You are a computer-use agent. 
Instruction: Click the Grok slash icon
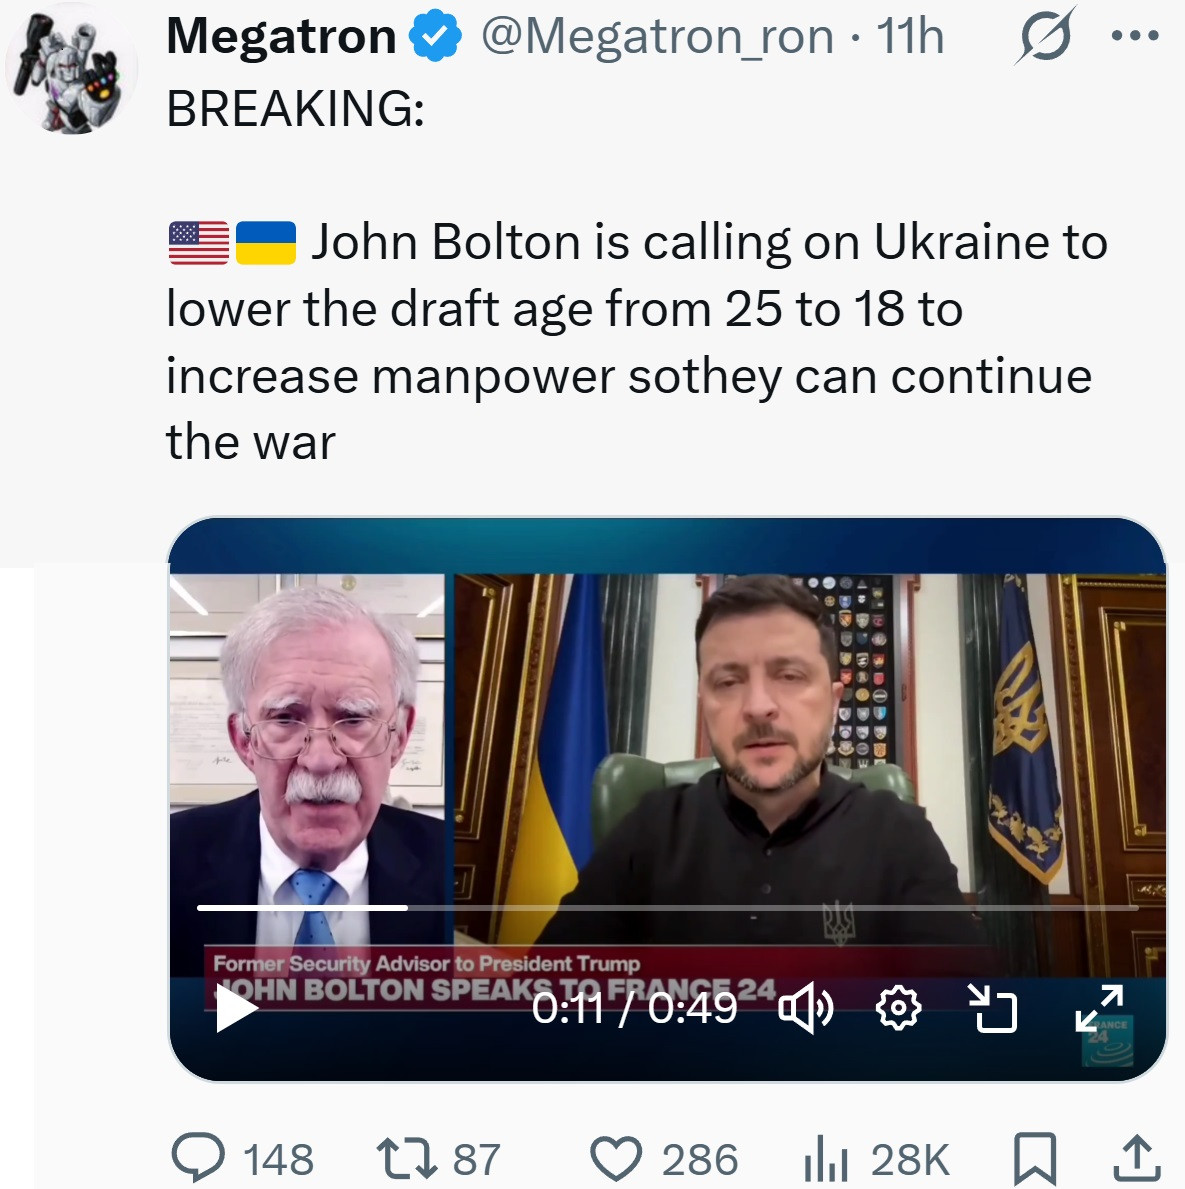[x=1044, y=37]
